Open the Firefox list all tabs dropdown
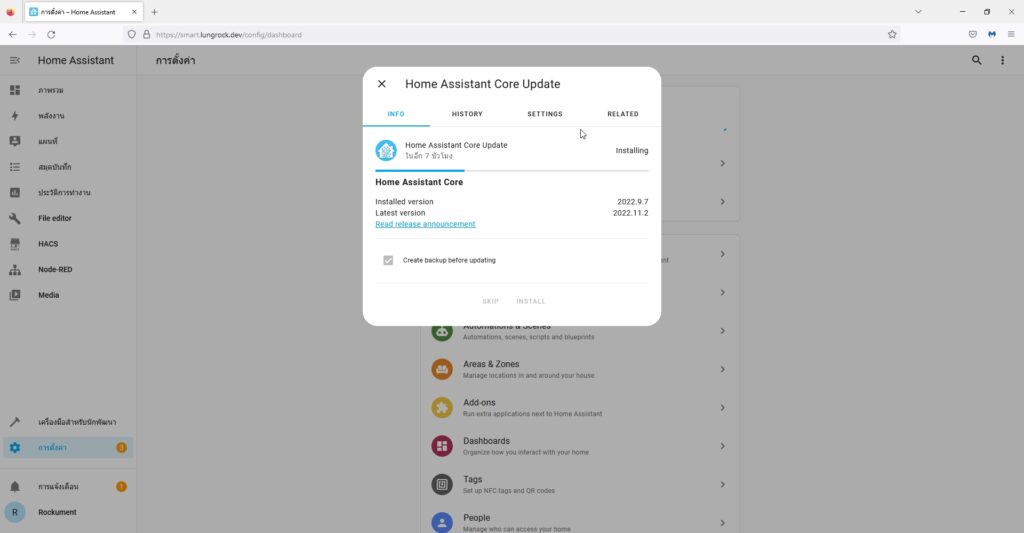The height and width of the screenshot is (533, 1024). (918, 12)
